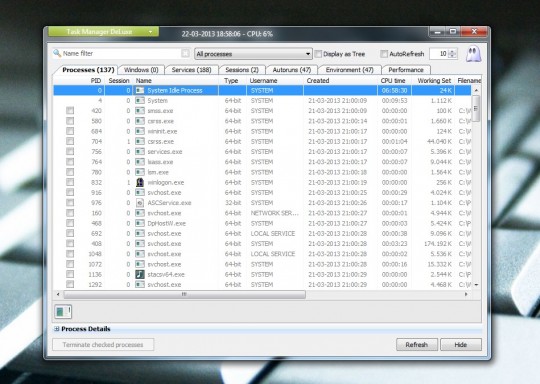Check the box for smss.exe PID 420
Viewport: 540px width, 384px height.
[x=70, y=111]
